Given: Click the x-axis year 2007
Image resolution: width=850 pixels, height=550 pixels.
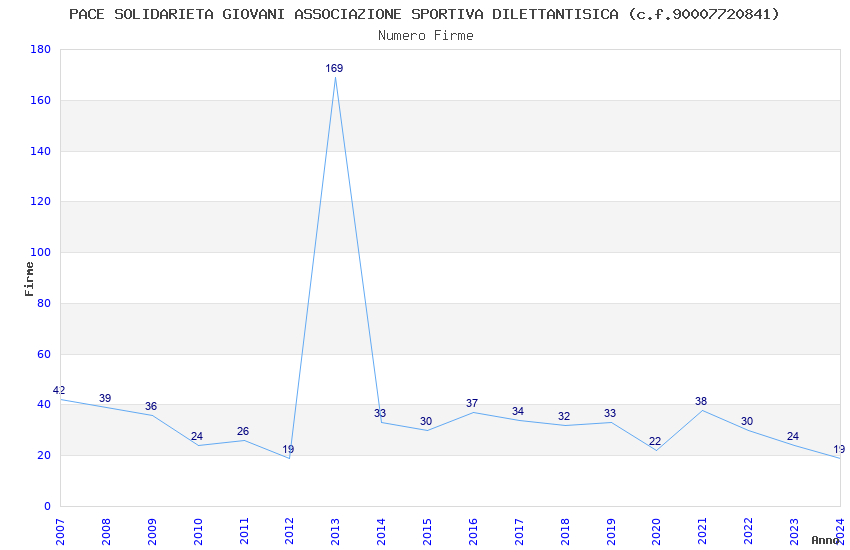Looking at the screenshot, I should pos(60,532).
